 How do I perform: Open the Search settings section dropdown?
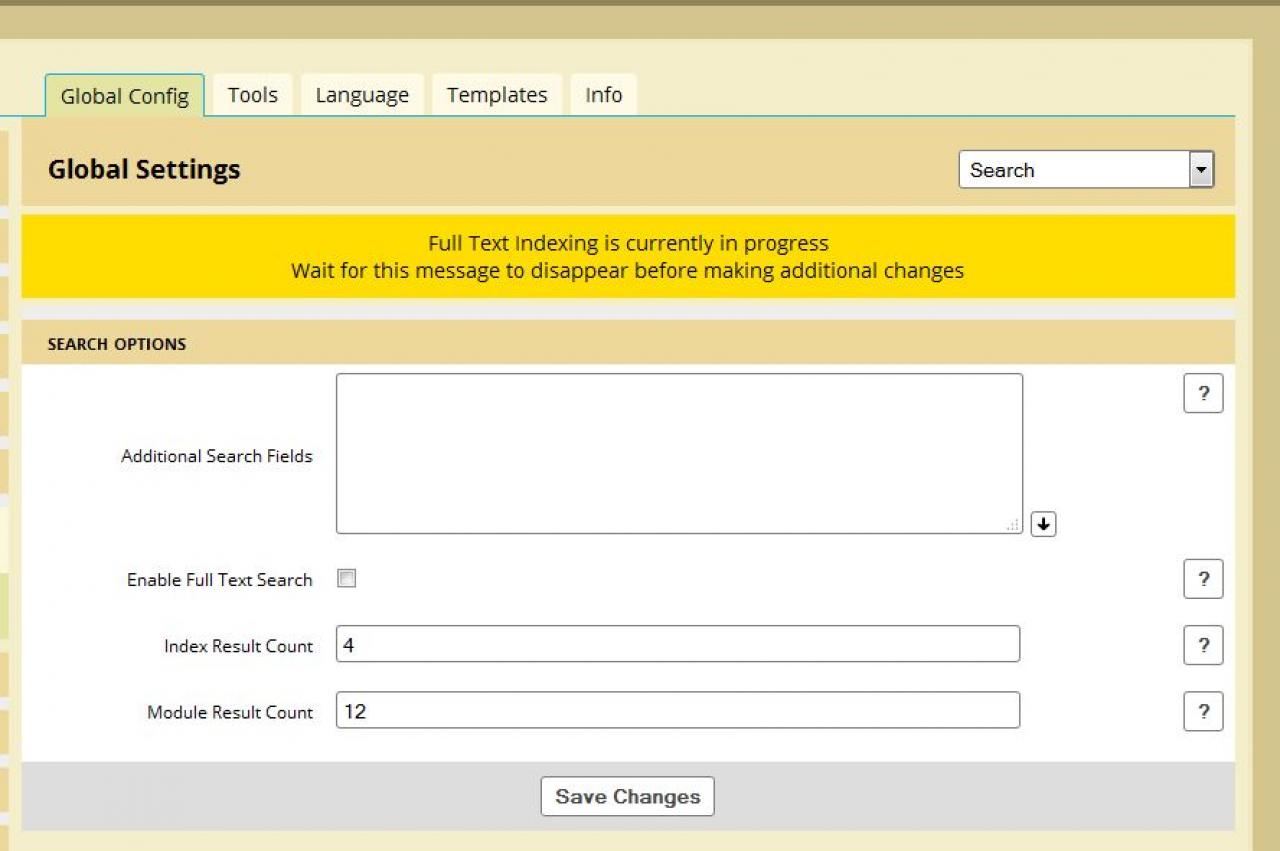point(1086,170)
